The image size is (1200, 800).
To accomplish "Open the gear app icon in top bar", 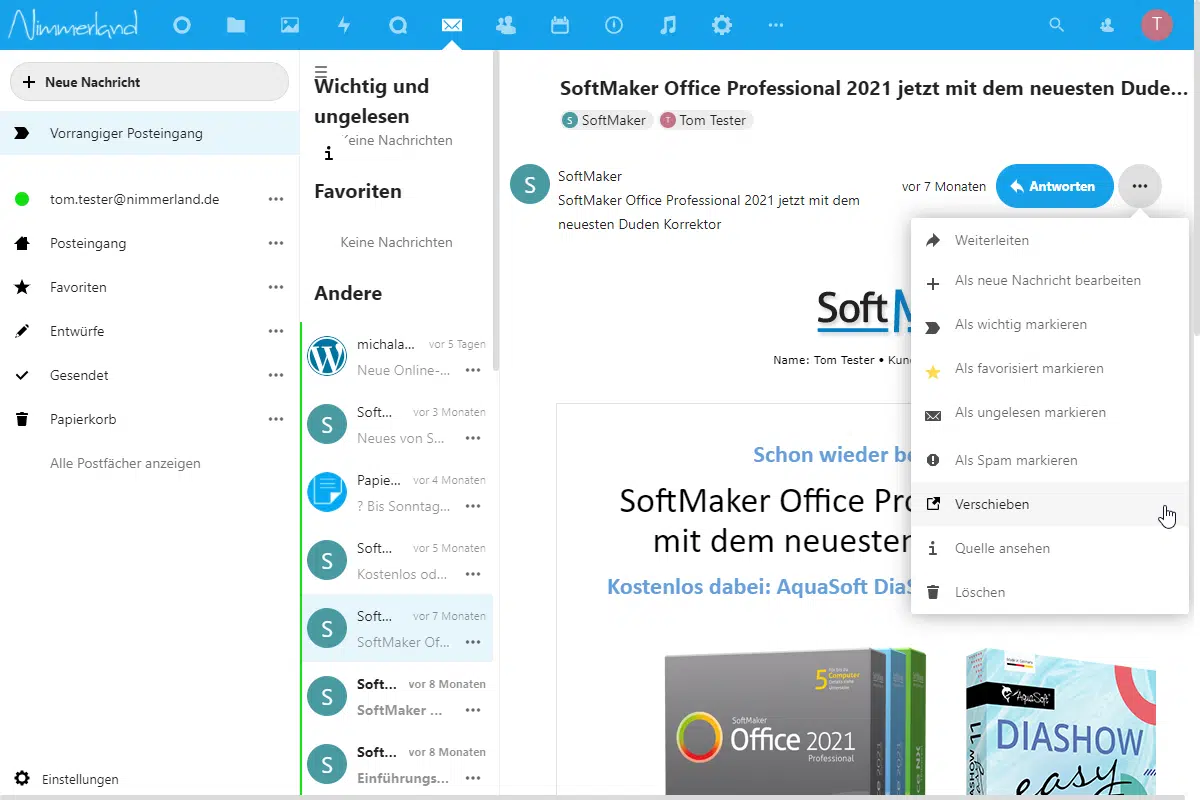I will pyautogui.click(x=722, y=25).
